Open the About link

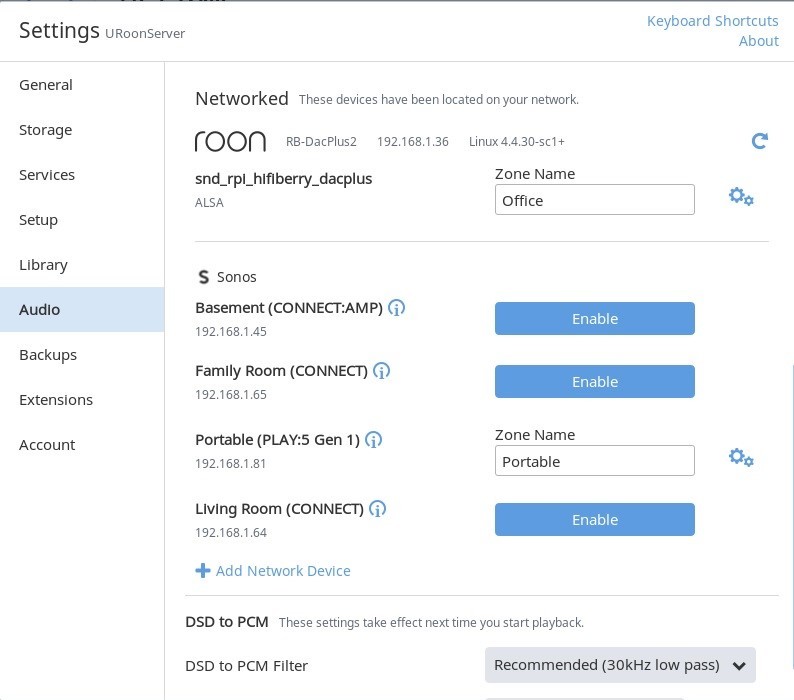point(759,41)
